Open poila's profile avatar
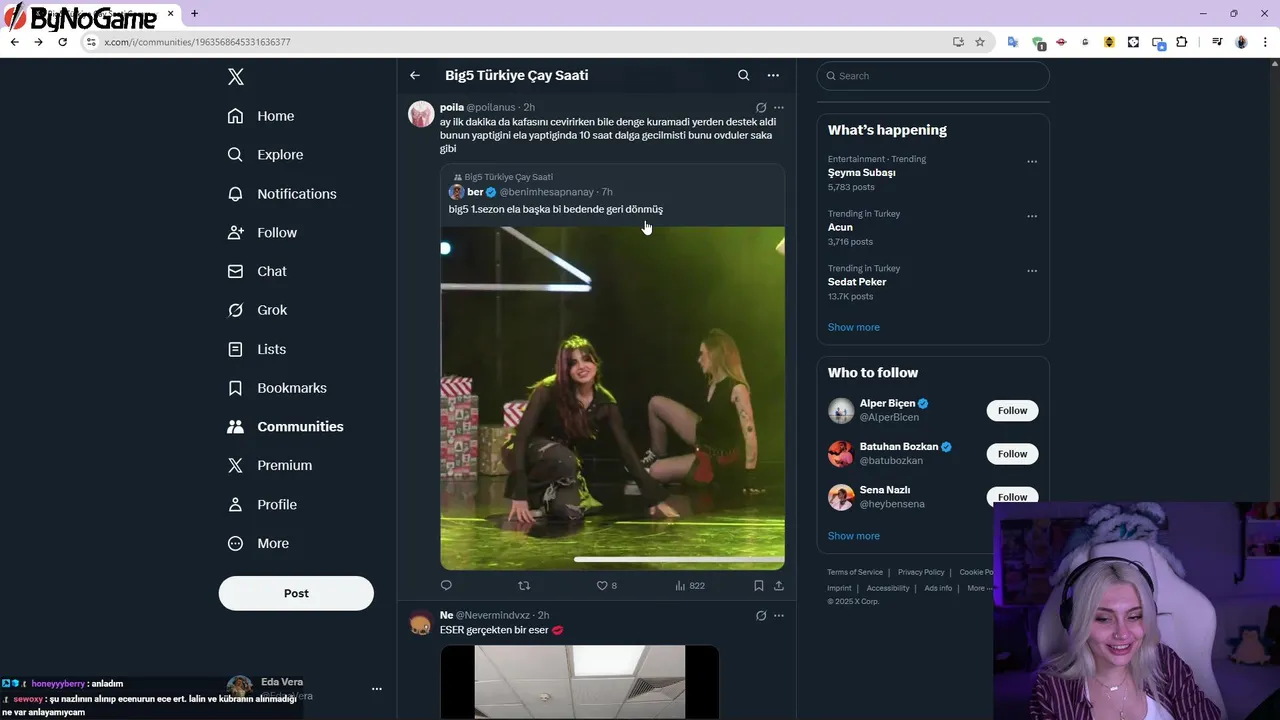The image size is (1280, 720). pos(421,114)
